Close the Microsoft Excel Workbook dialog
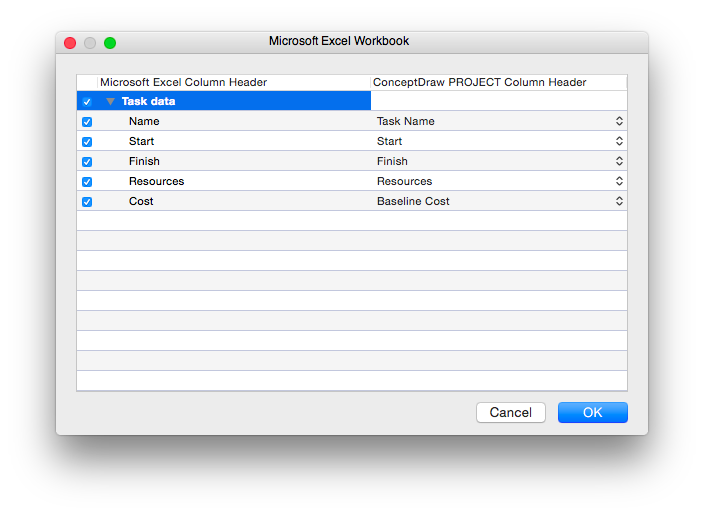Screen dimensions: 704x515 tap(70, 43)
